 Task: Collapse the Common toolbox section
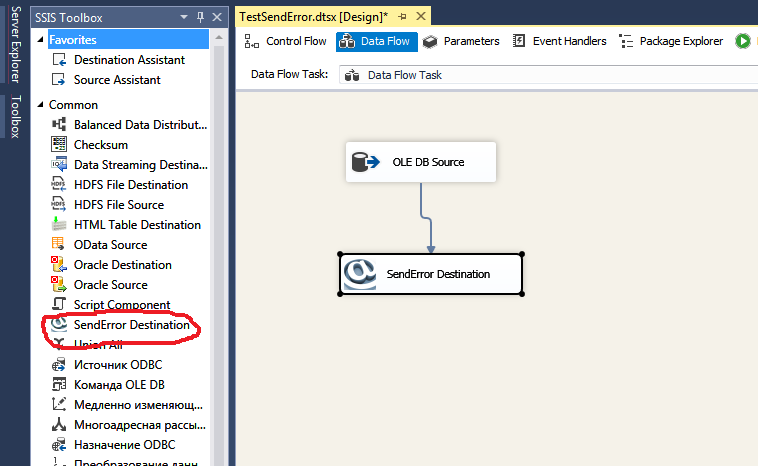40,104
